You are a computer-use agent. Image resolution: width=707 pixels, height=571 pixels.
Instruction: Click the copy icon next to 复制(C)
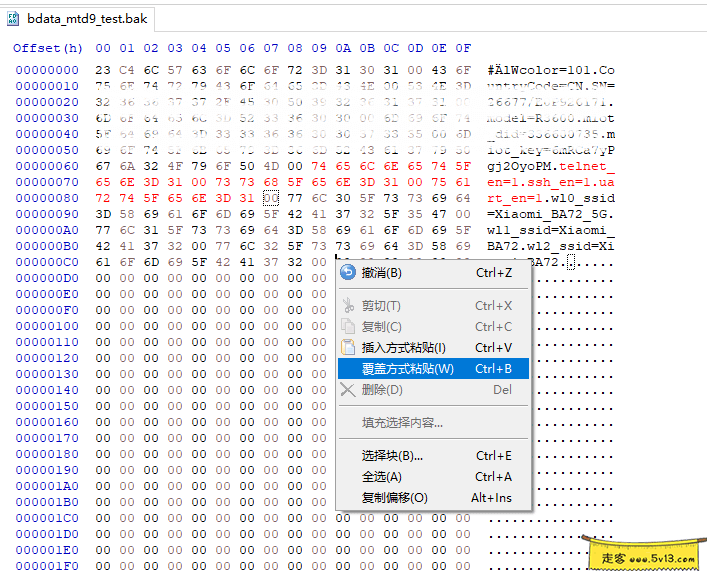pyautogui.click(x=348, y=326)
